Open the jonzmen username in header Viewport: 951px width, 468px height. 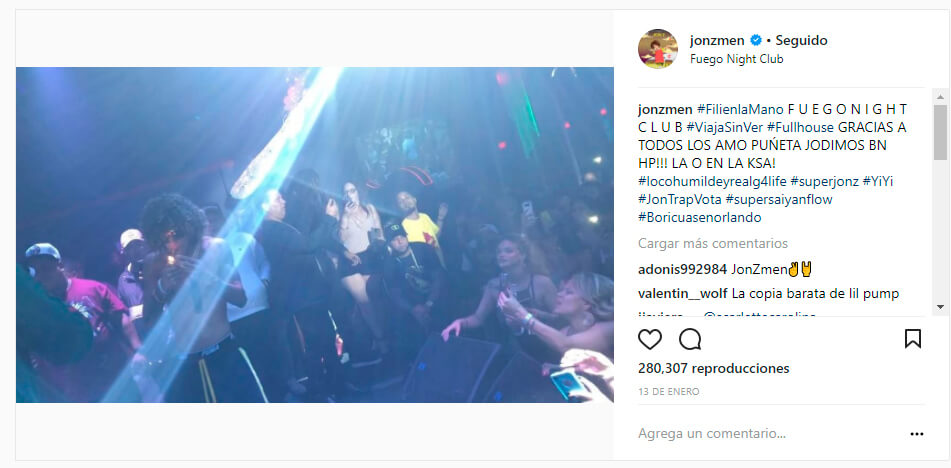tap(717, 41)
